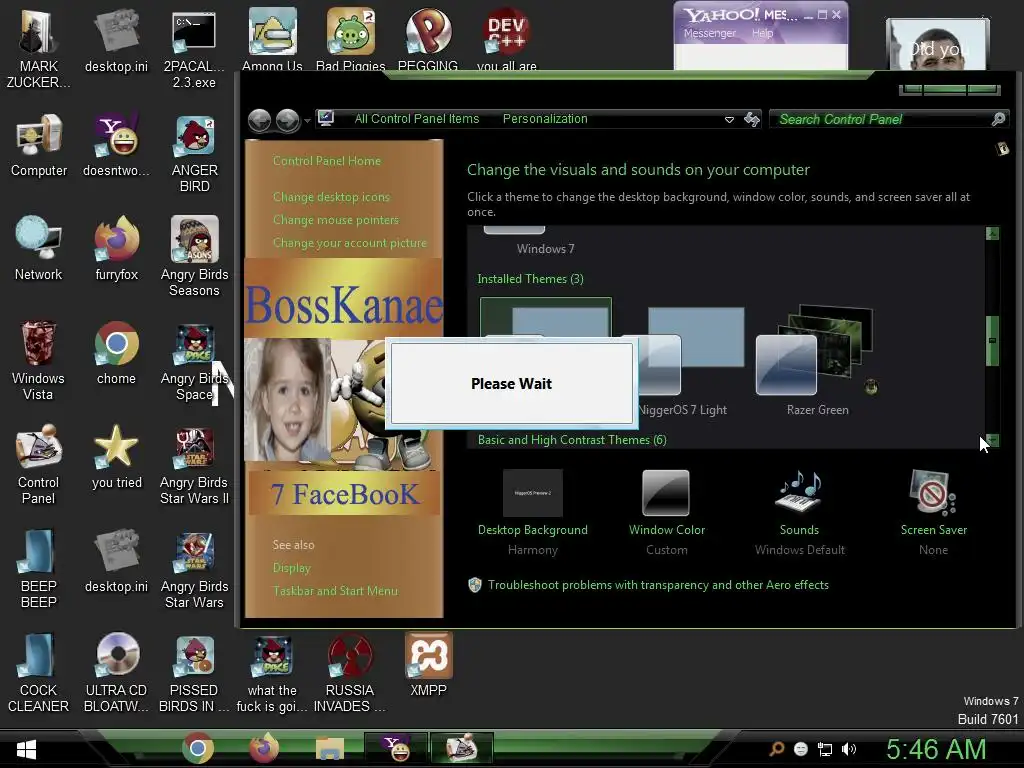Click themes list scroll up arrow
The width and height of the screenshot is (1024, 768).
992,233
